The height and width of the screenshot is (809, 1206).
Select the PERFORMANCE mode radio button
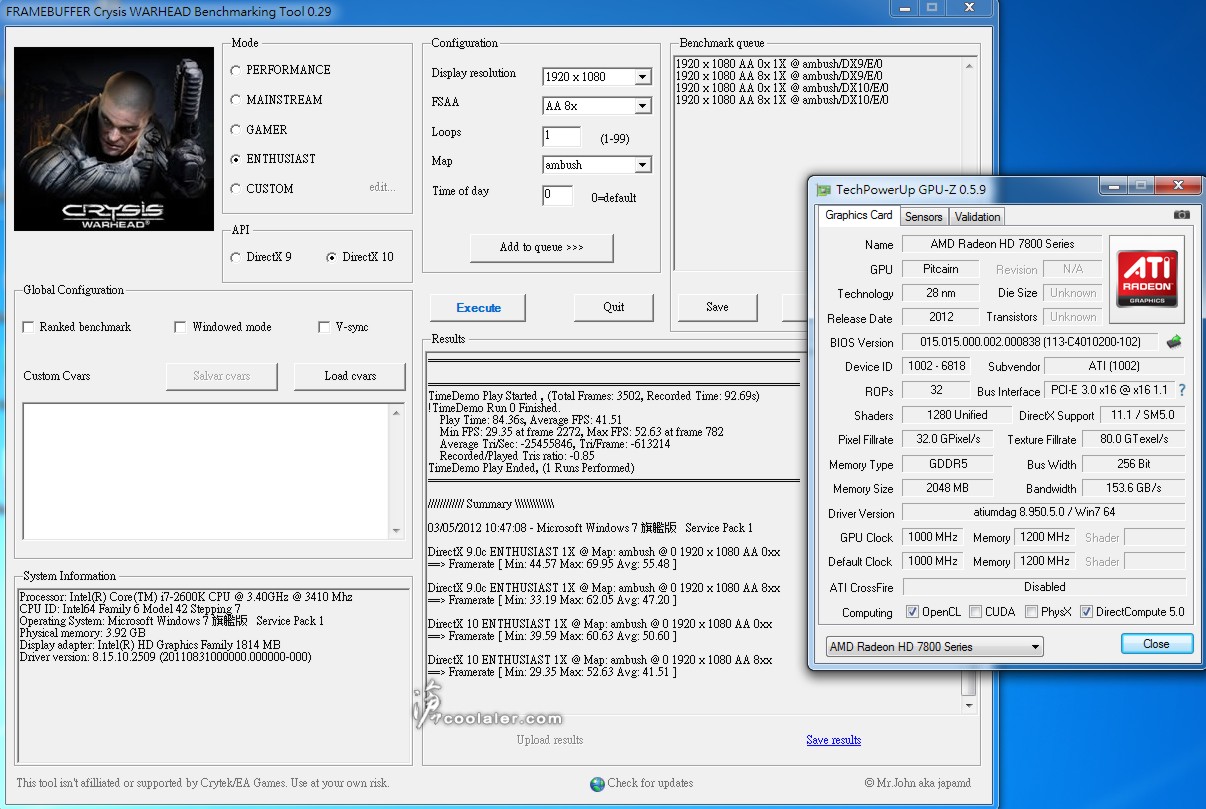pos(235,70)
